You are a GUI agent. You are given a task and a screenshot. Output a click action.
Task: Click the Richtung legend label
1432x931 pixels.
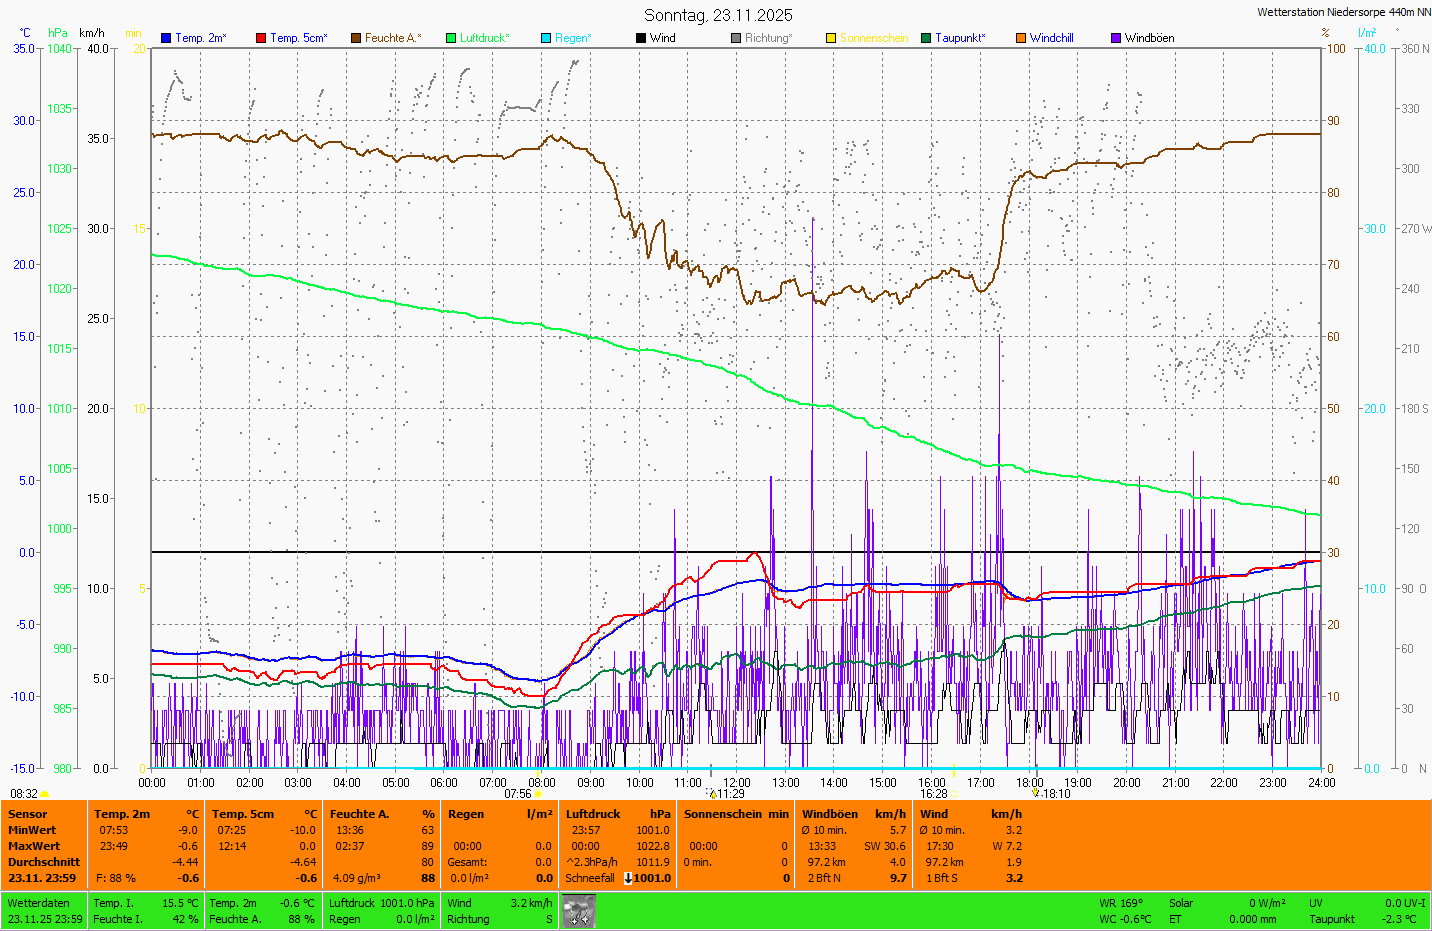click(768, 38)
